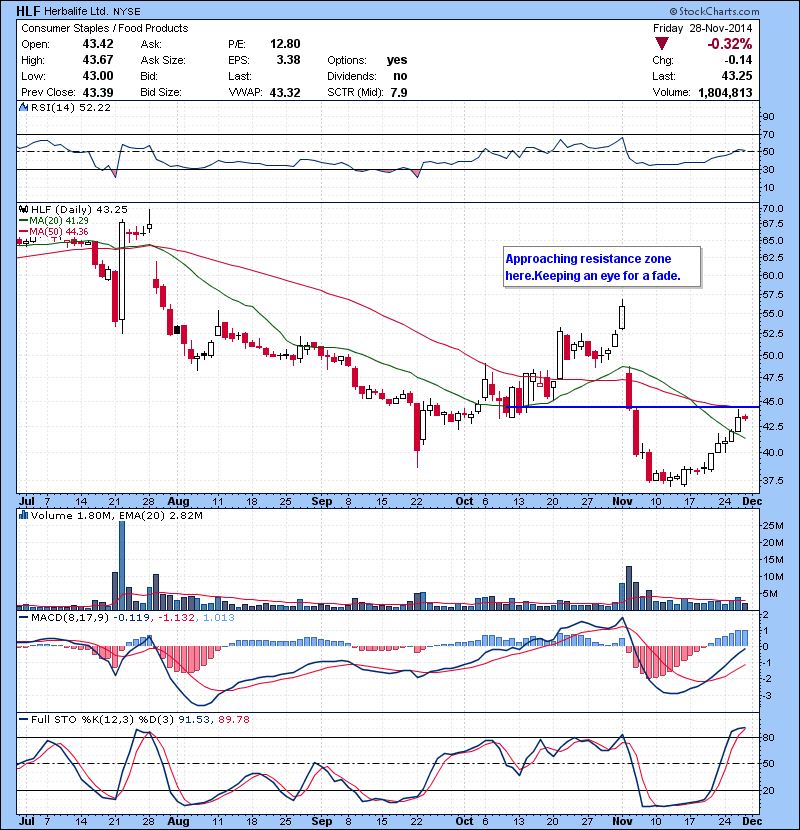Screen dimensions: 800x830
Task: Click the High value 43.67
Action: tap(97, 60)
